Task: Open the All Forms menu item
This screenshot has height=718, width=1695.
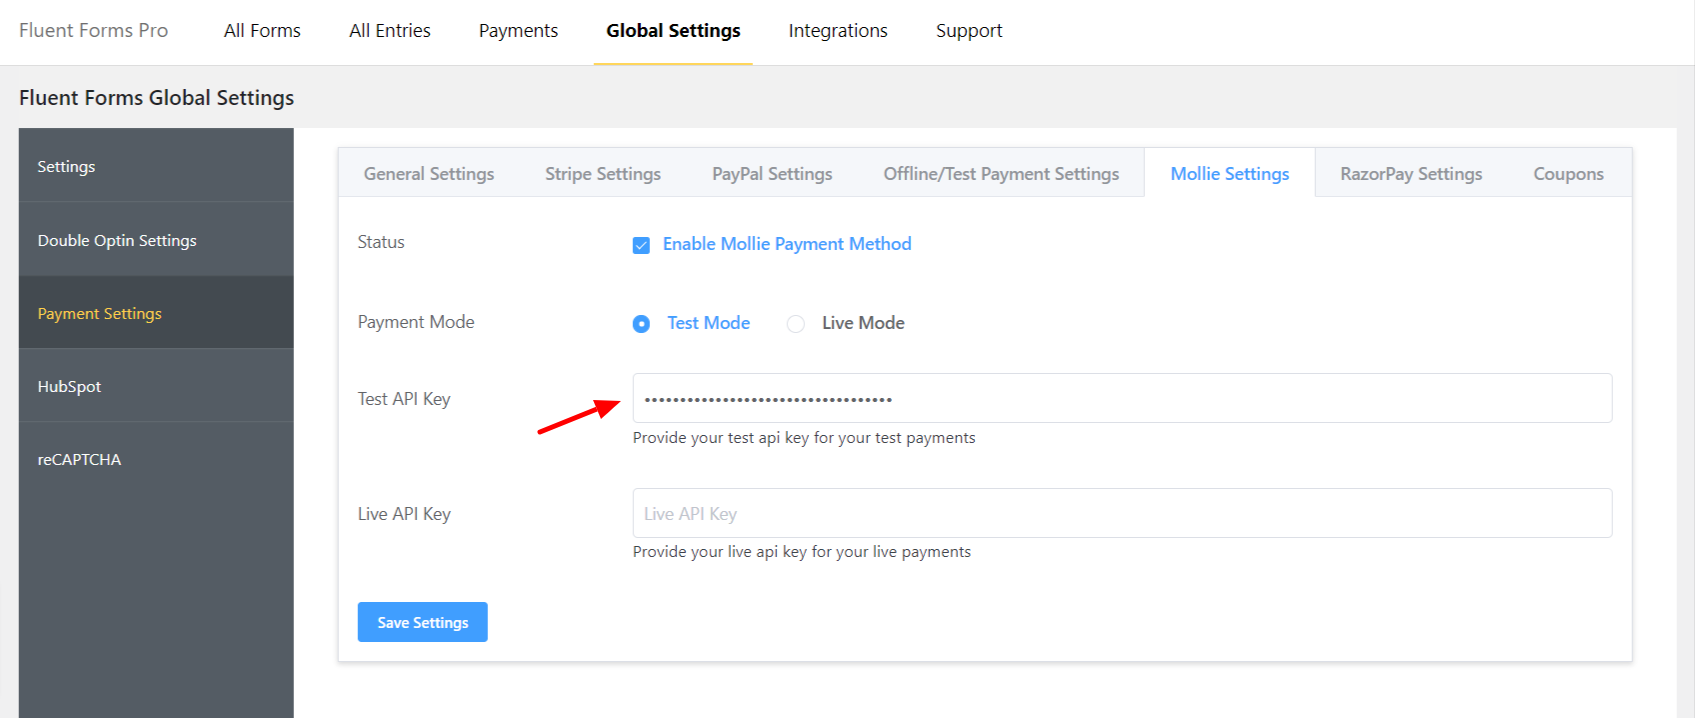Action: (x=262, y=31)
